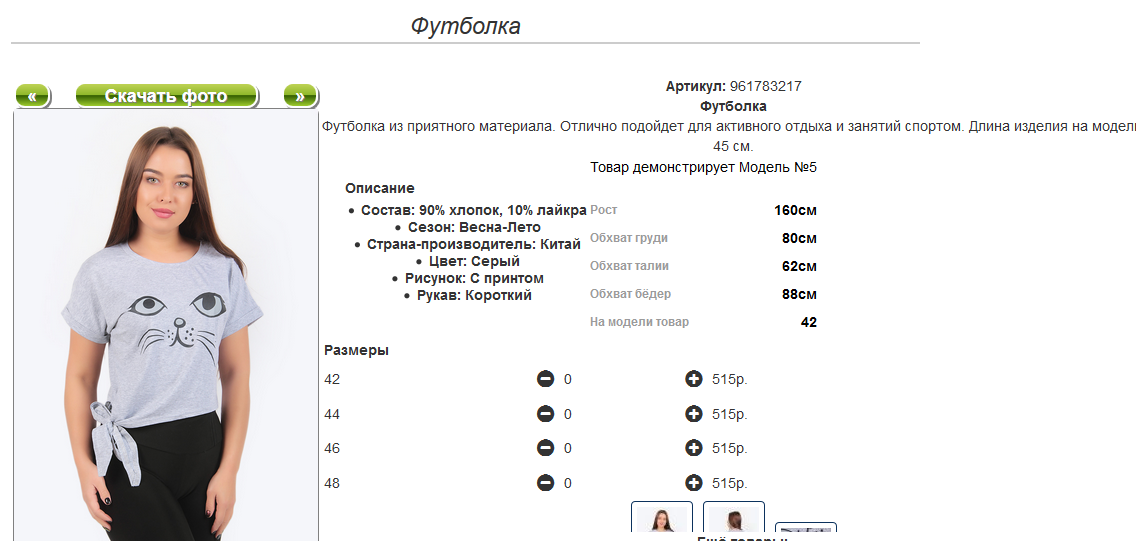
Task: Click the Размеры section label
Action: [x=356, y=351]
